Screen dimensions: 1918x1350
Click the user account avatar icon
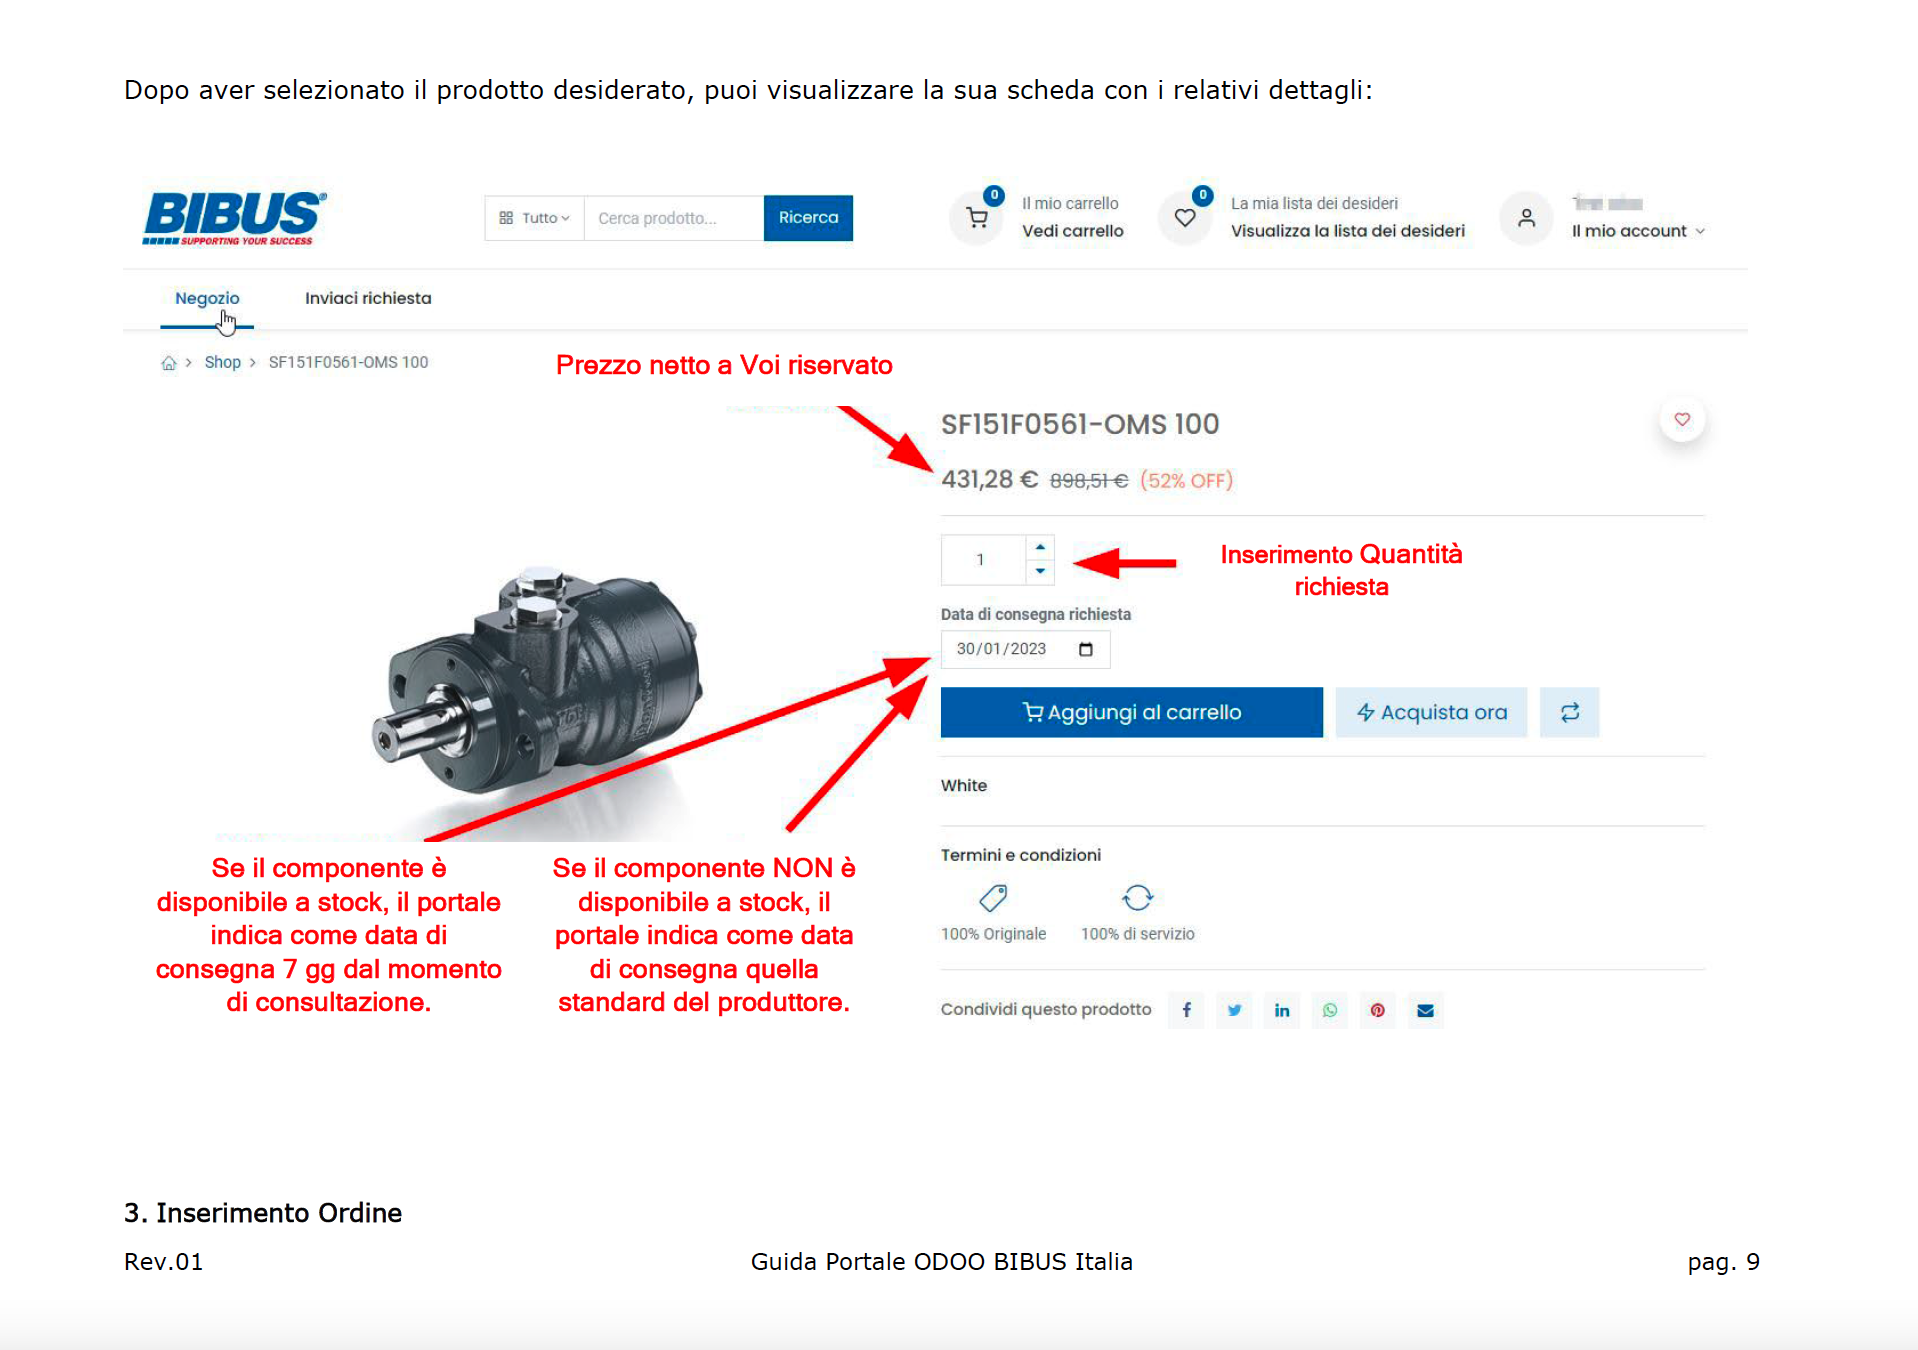[x=1526, y=218]
